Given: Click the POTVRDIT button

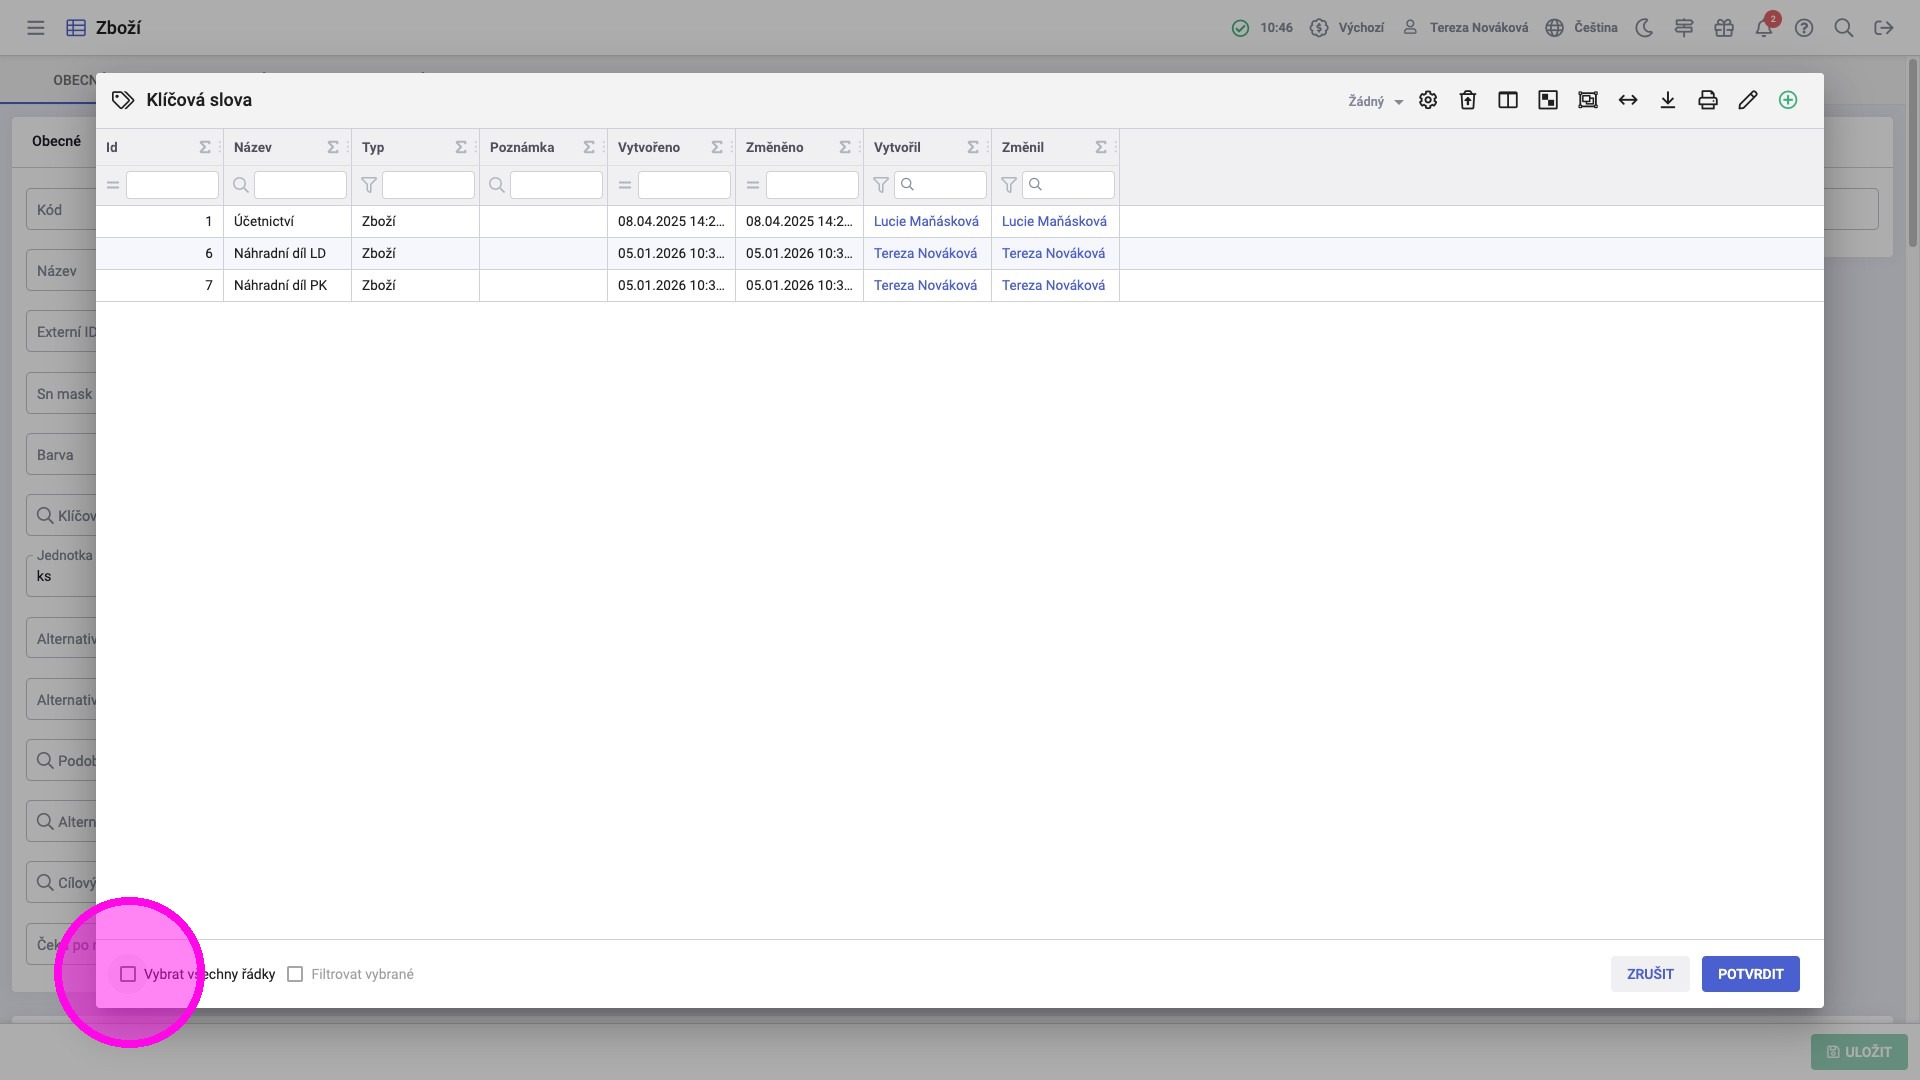Looking at the screenshot, I should pos(1750,974).
